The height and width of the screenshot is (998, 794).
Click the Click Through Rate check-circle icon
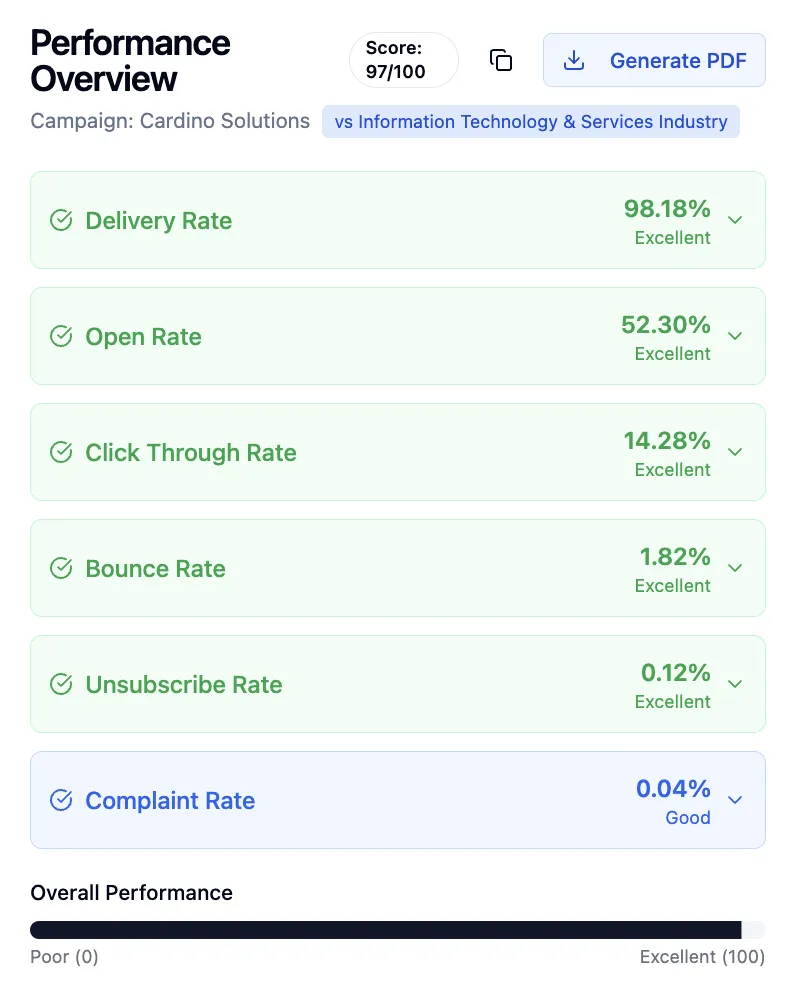tap(61, 452)
